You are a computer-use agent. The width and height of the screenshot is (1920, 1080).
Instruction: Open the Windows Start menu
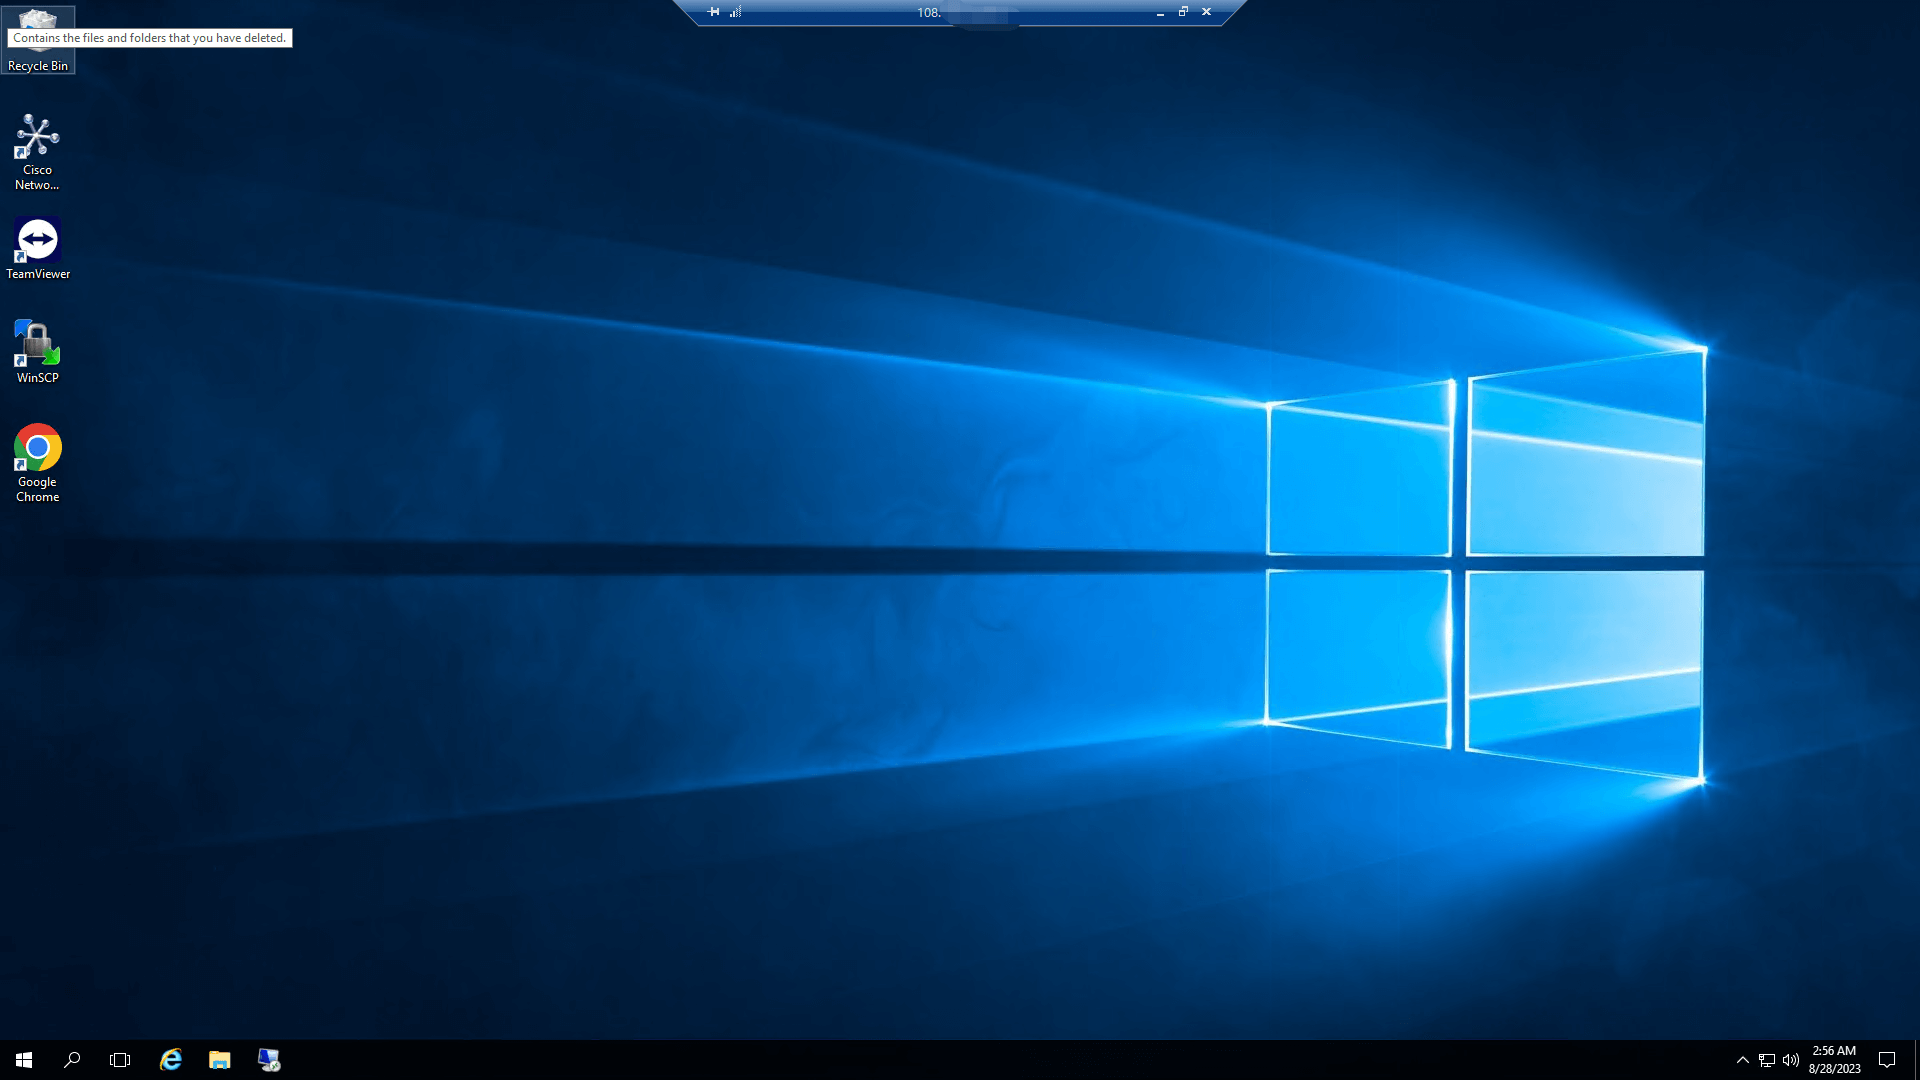(x=24, y=1060)
